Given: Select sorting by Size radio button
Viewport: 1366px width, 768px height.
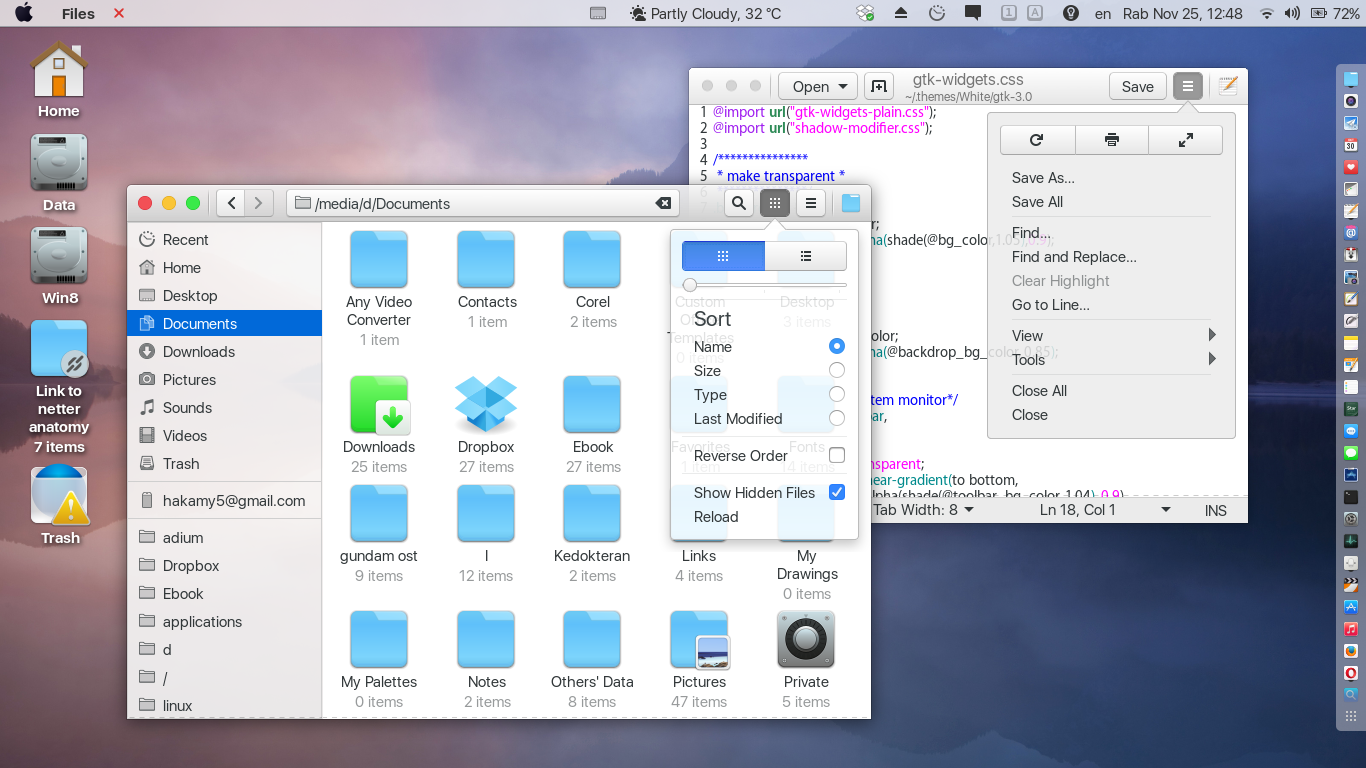Looking at the screenshot, I should click(x=837, y=370).
